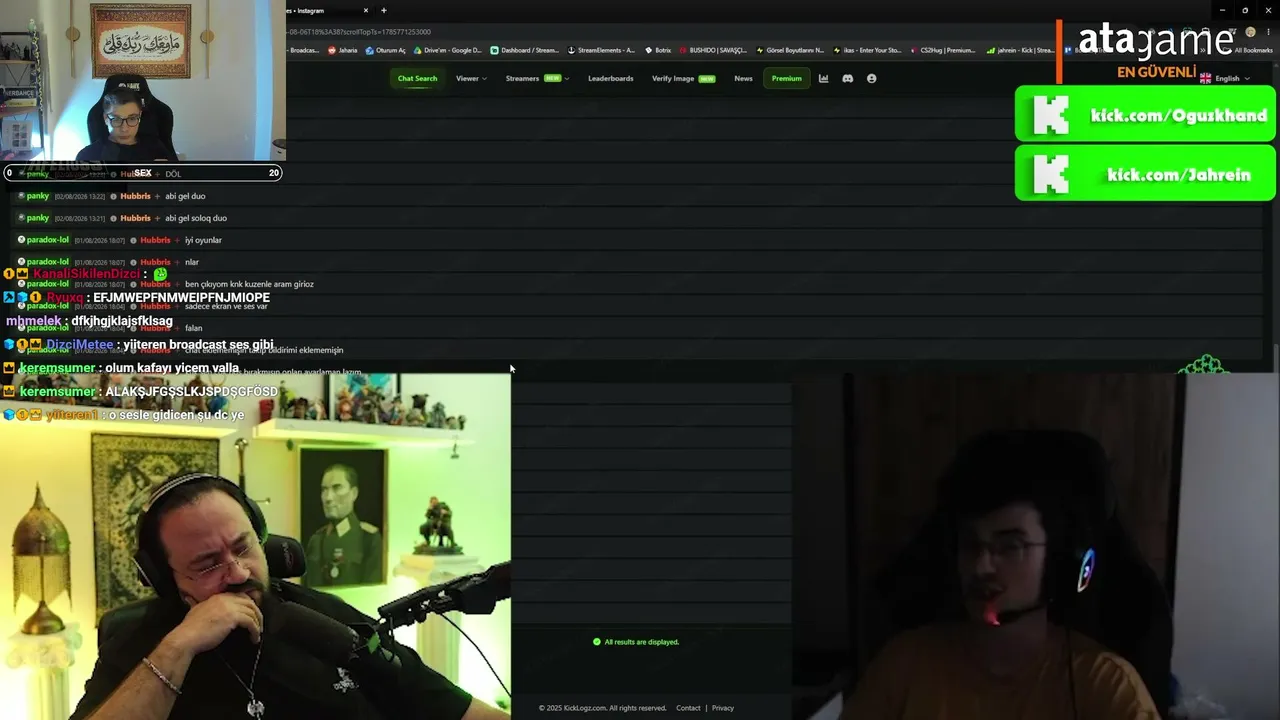Open the Contact footer link
Screen dimensions: 1280x720
pos(688,708)
